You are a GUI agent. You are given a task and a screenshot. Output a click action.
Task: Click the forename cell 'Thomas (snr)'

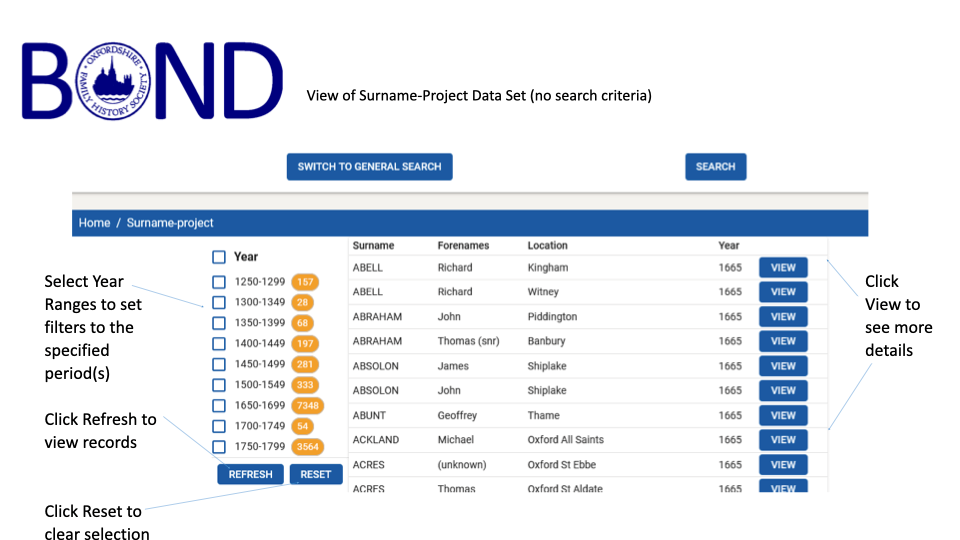(x=468, y=341)
